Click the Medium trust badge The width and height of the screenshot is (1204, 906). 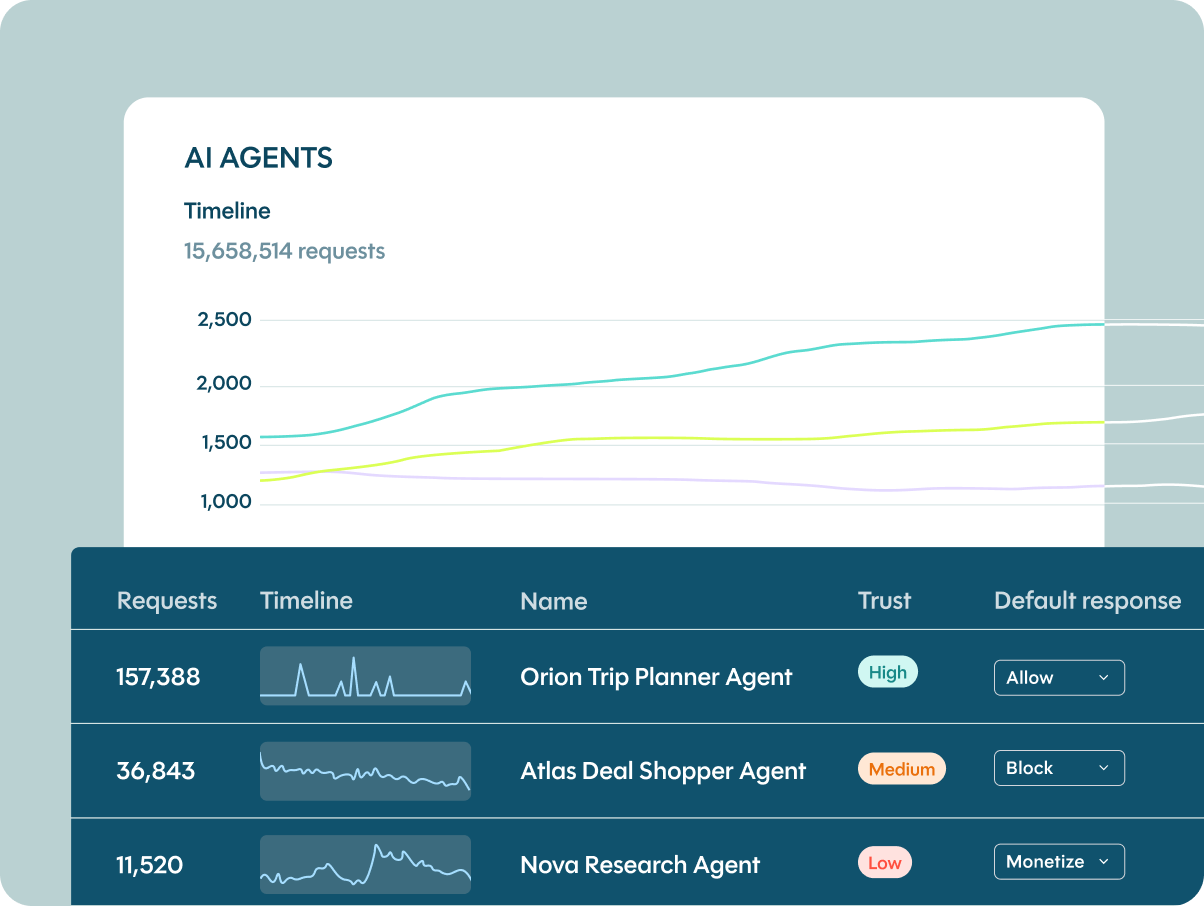click(901, 769)
